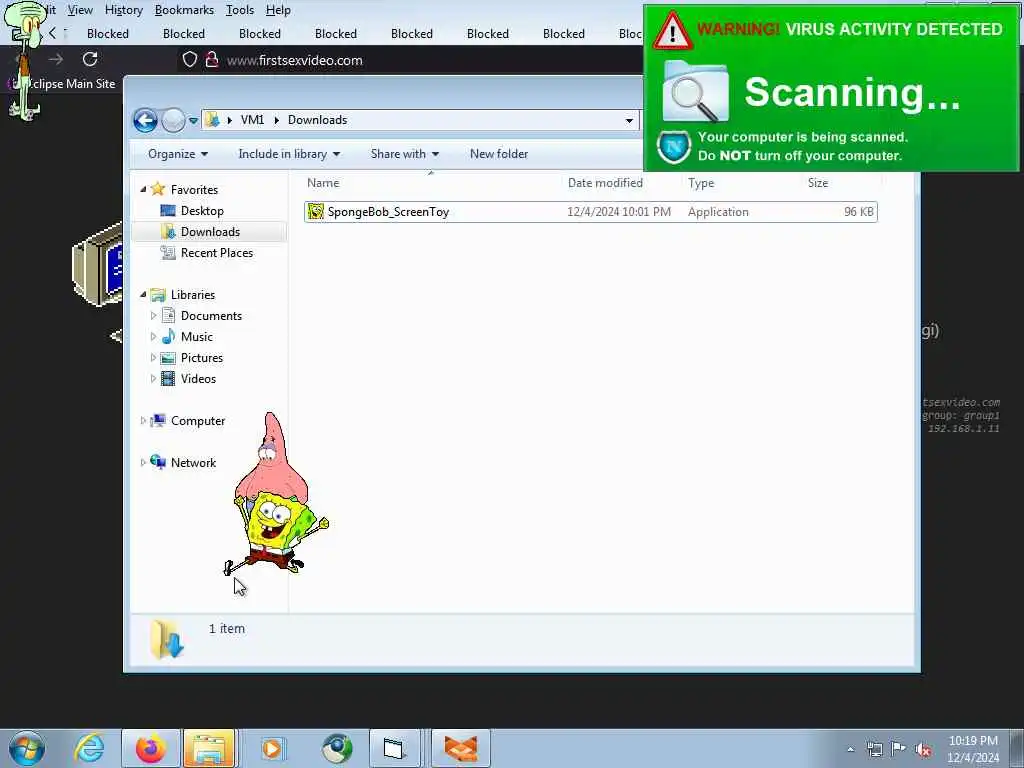Open the Windows Start orb

click(27, 748)
